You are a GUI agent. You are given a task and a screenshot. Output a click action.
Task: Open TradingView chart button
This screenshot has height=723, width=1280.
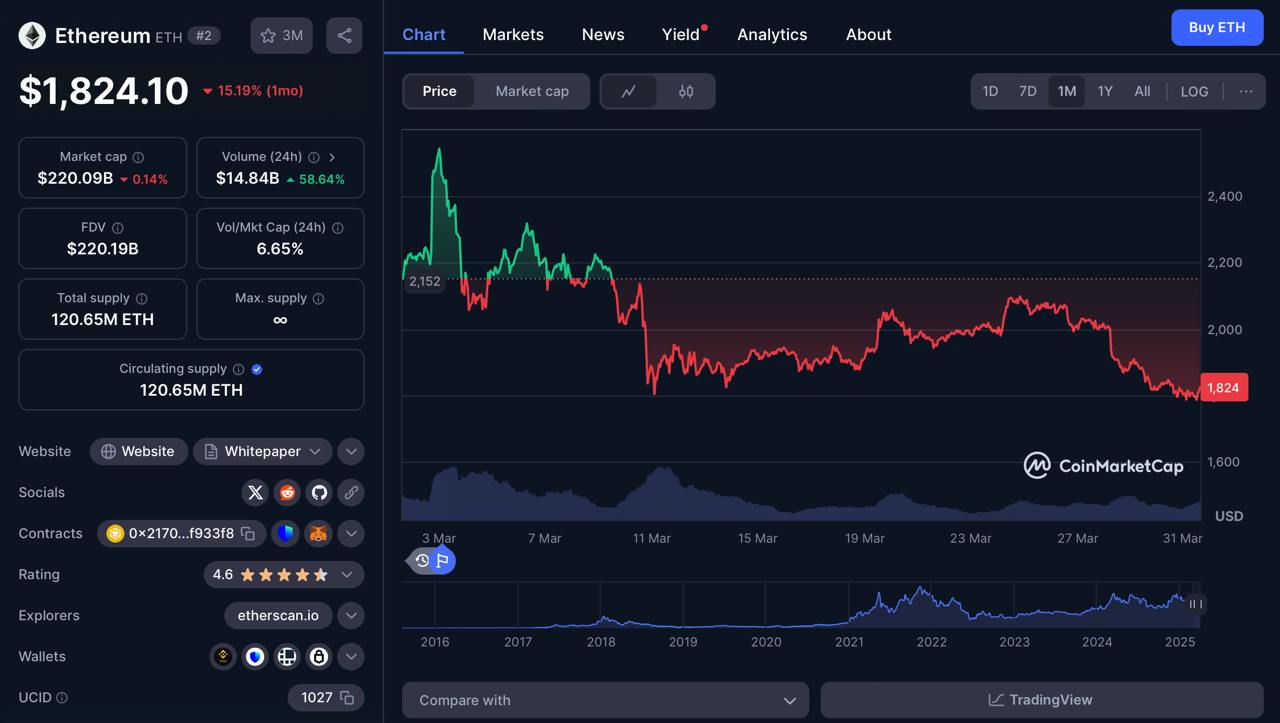(1042, 700)
